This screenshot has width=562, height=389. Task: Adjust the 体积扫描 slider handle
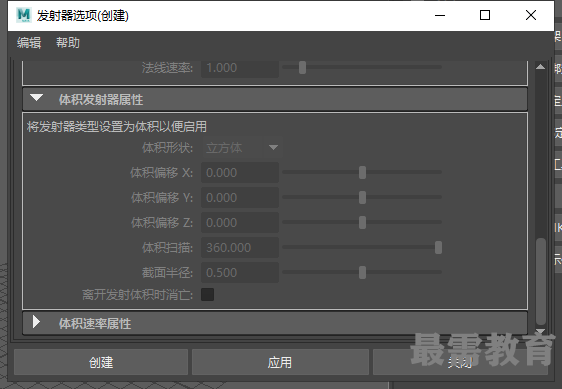438,247
